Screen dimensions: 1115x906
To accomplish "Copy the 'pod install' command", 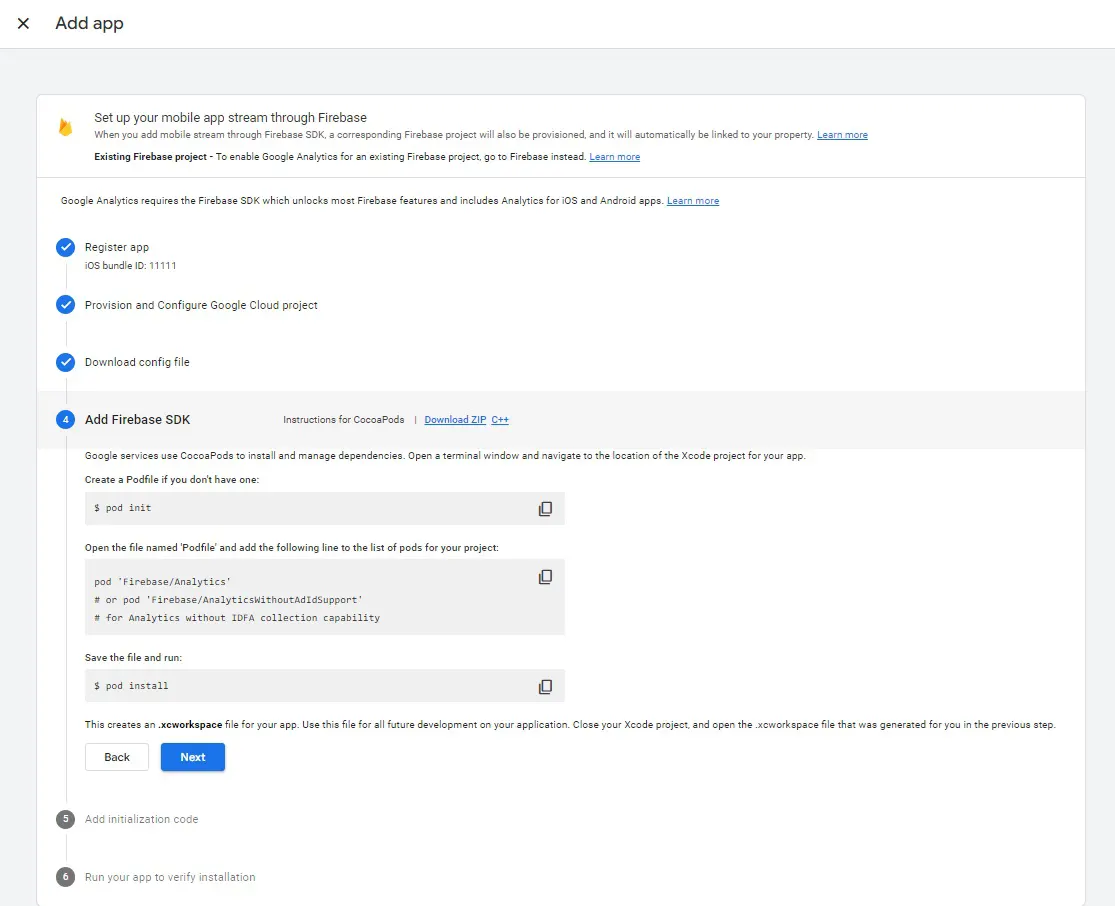I will pyautogui.click(x=545, y=686).
